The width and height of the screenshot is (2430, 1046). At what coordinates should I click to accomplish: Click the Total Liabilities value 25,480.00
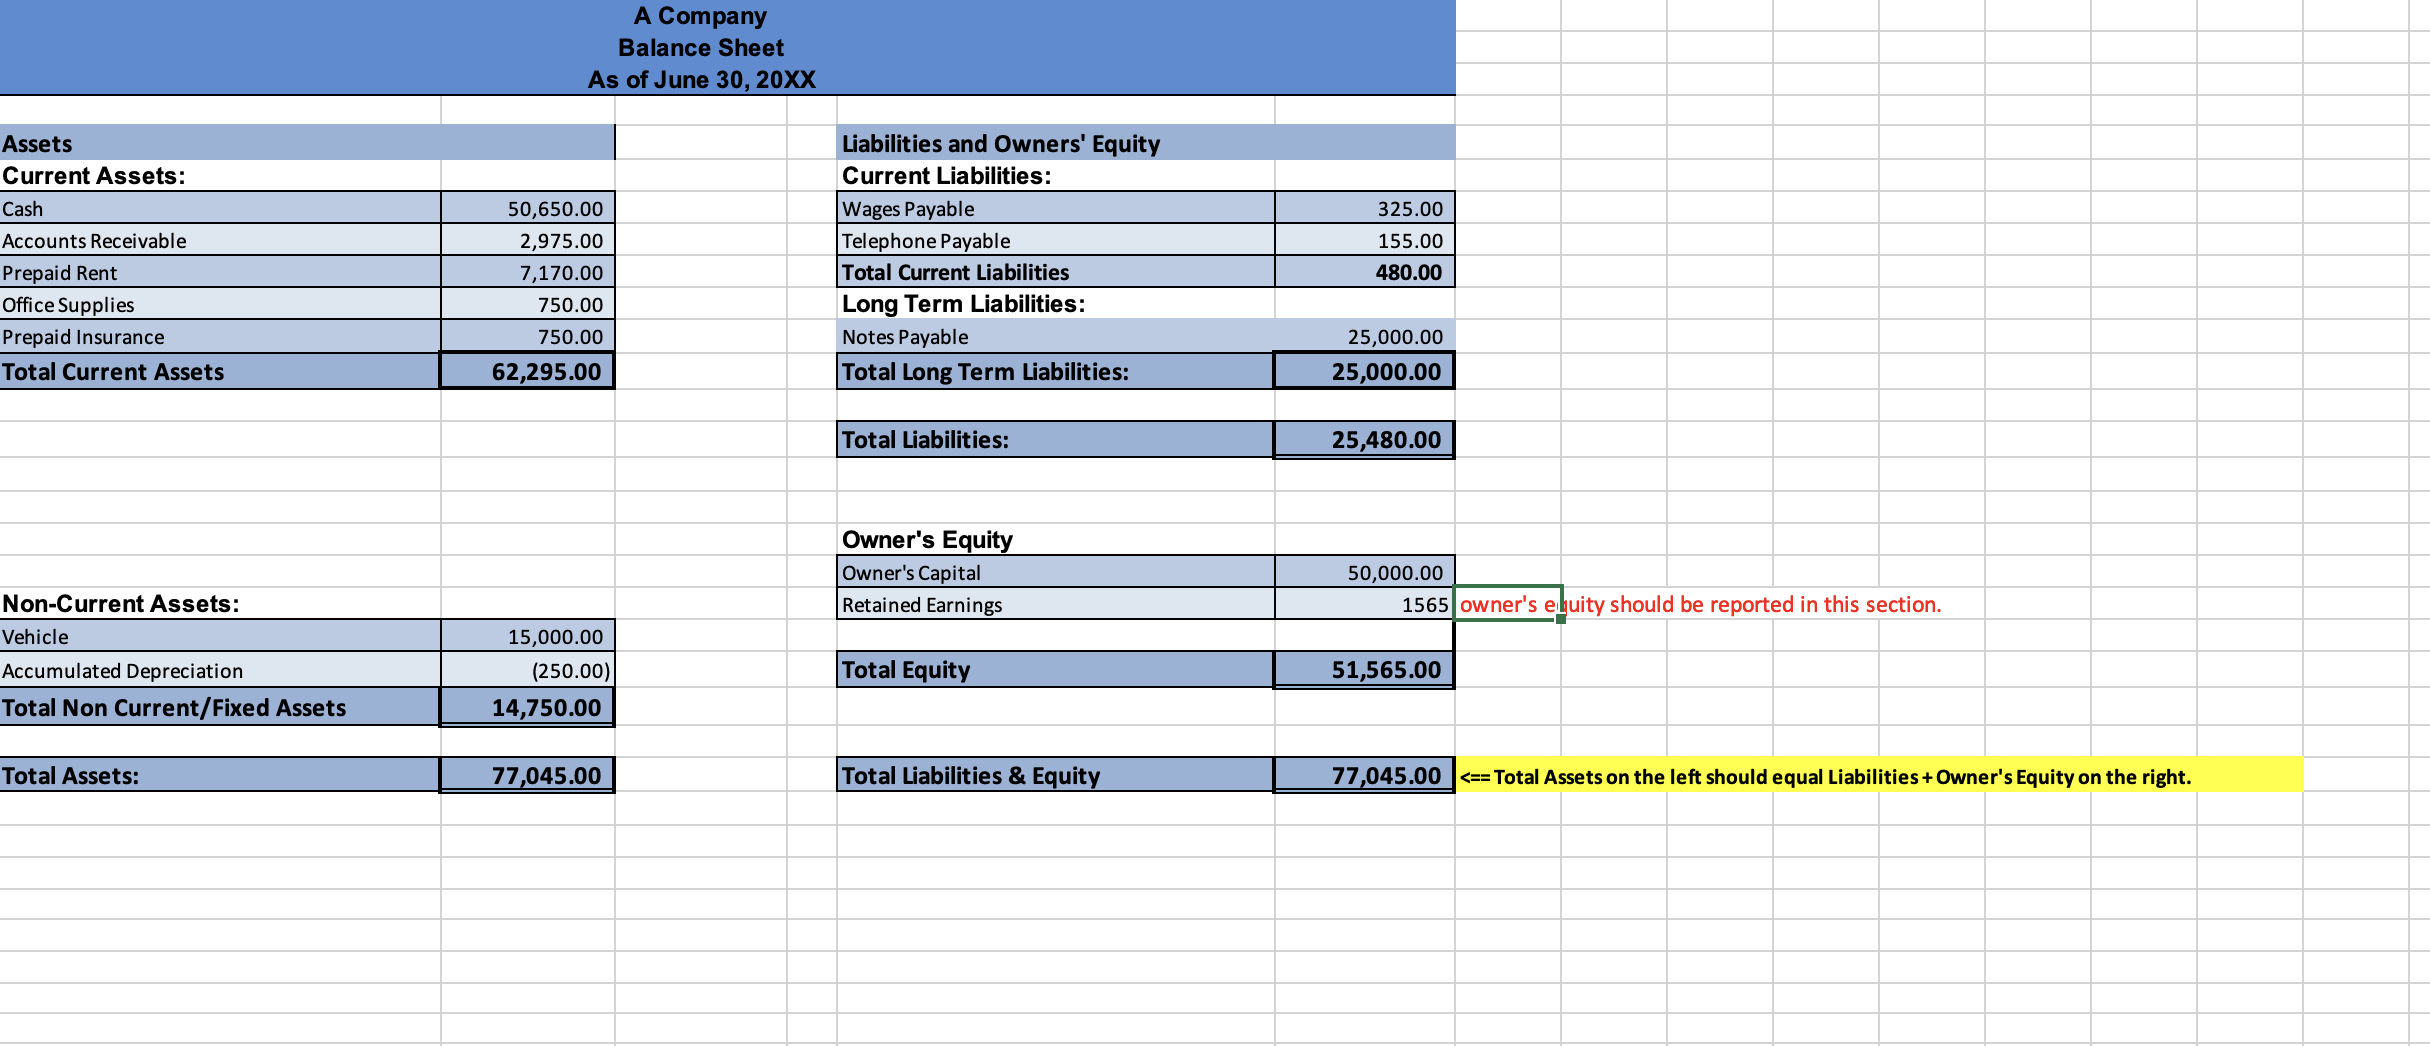pyautogui.click(x=1360, y=439)
